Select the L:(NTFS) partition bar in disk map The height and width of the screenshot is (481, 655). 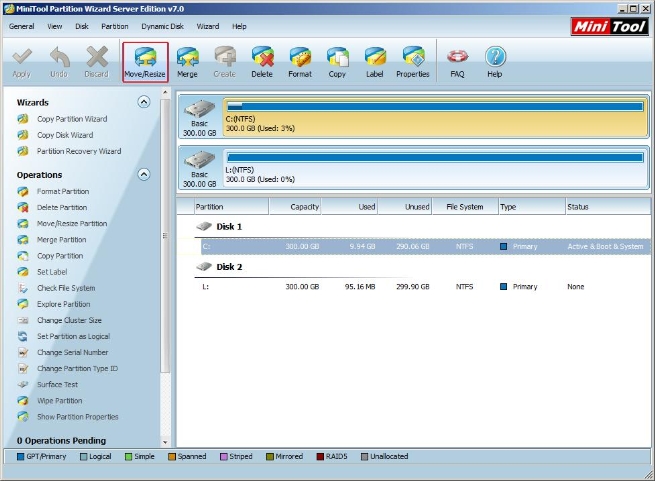pyautogui.click(x=435, y=168)
